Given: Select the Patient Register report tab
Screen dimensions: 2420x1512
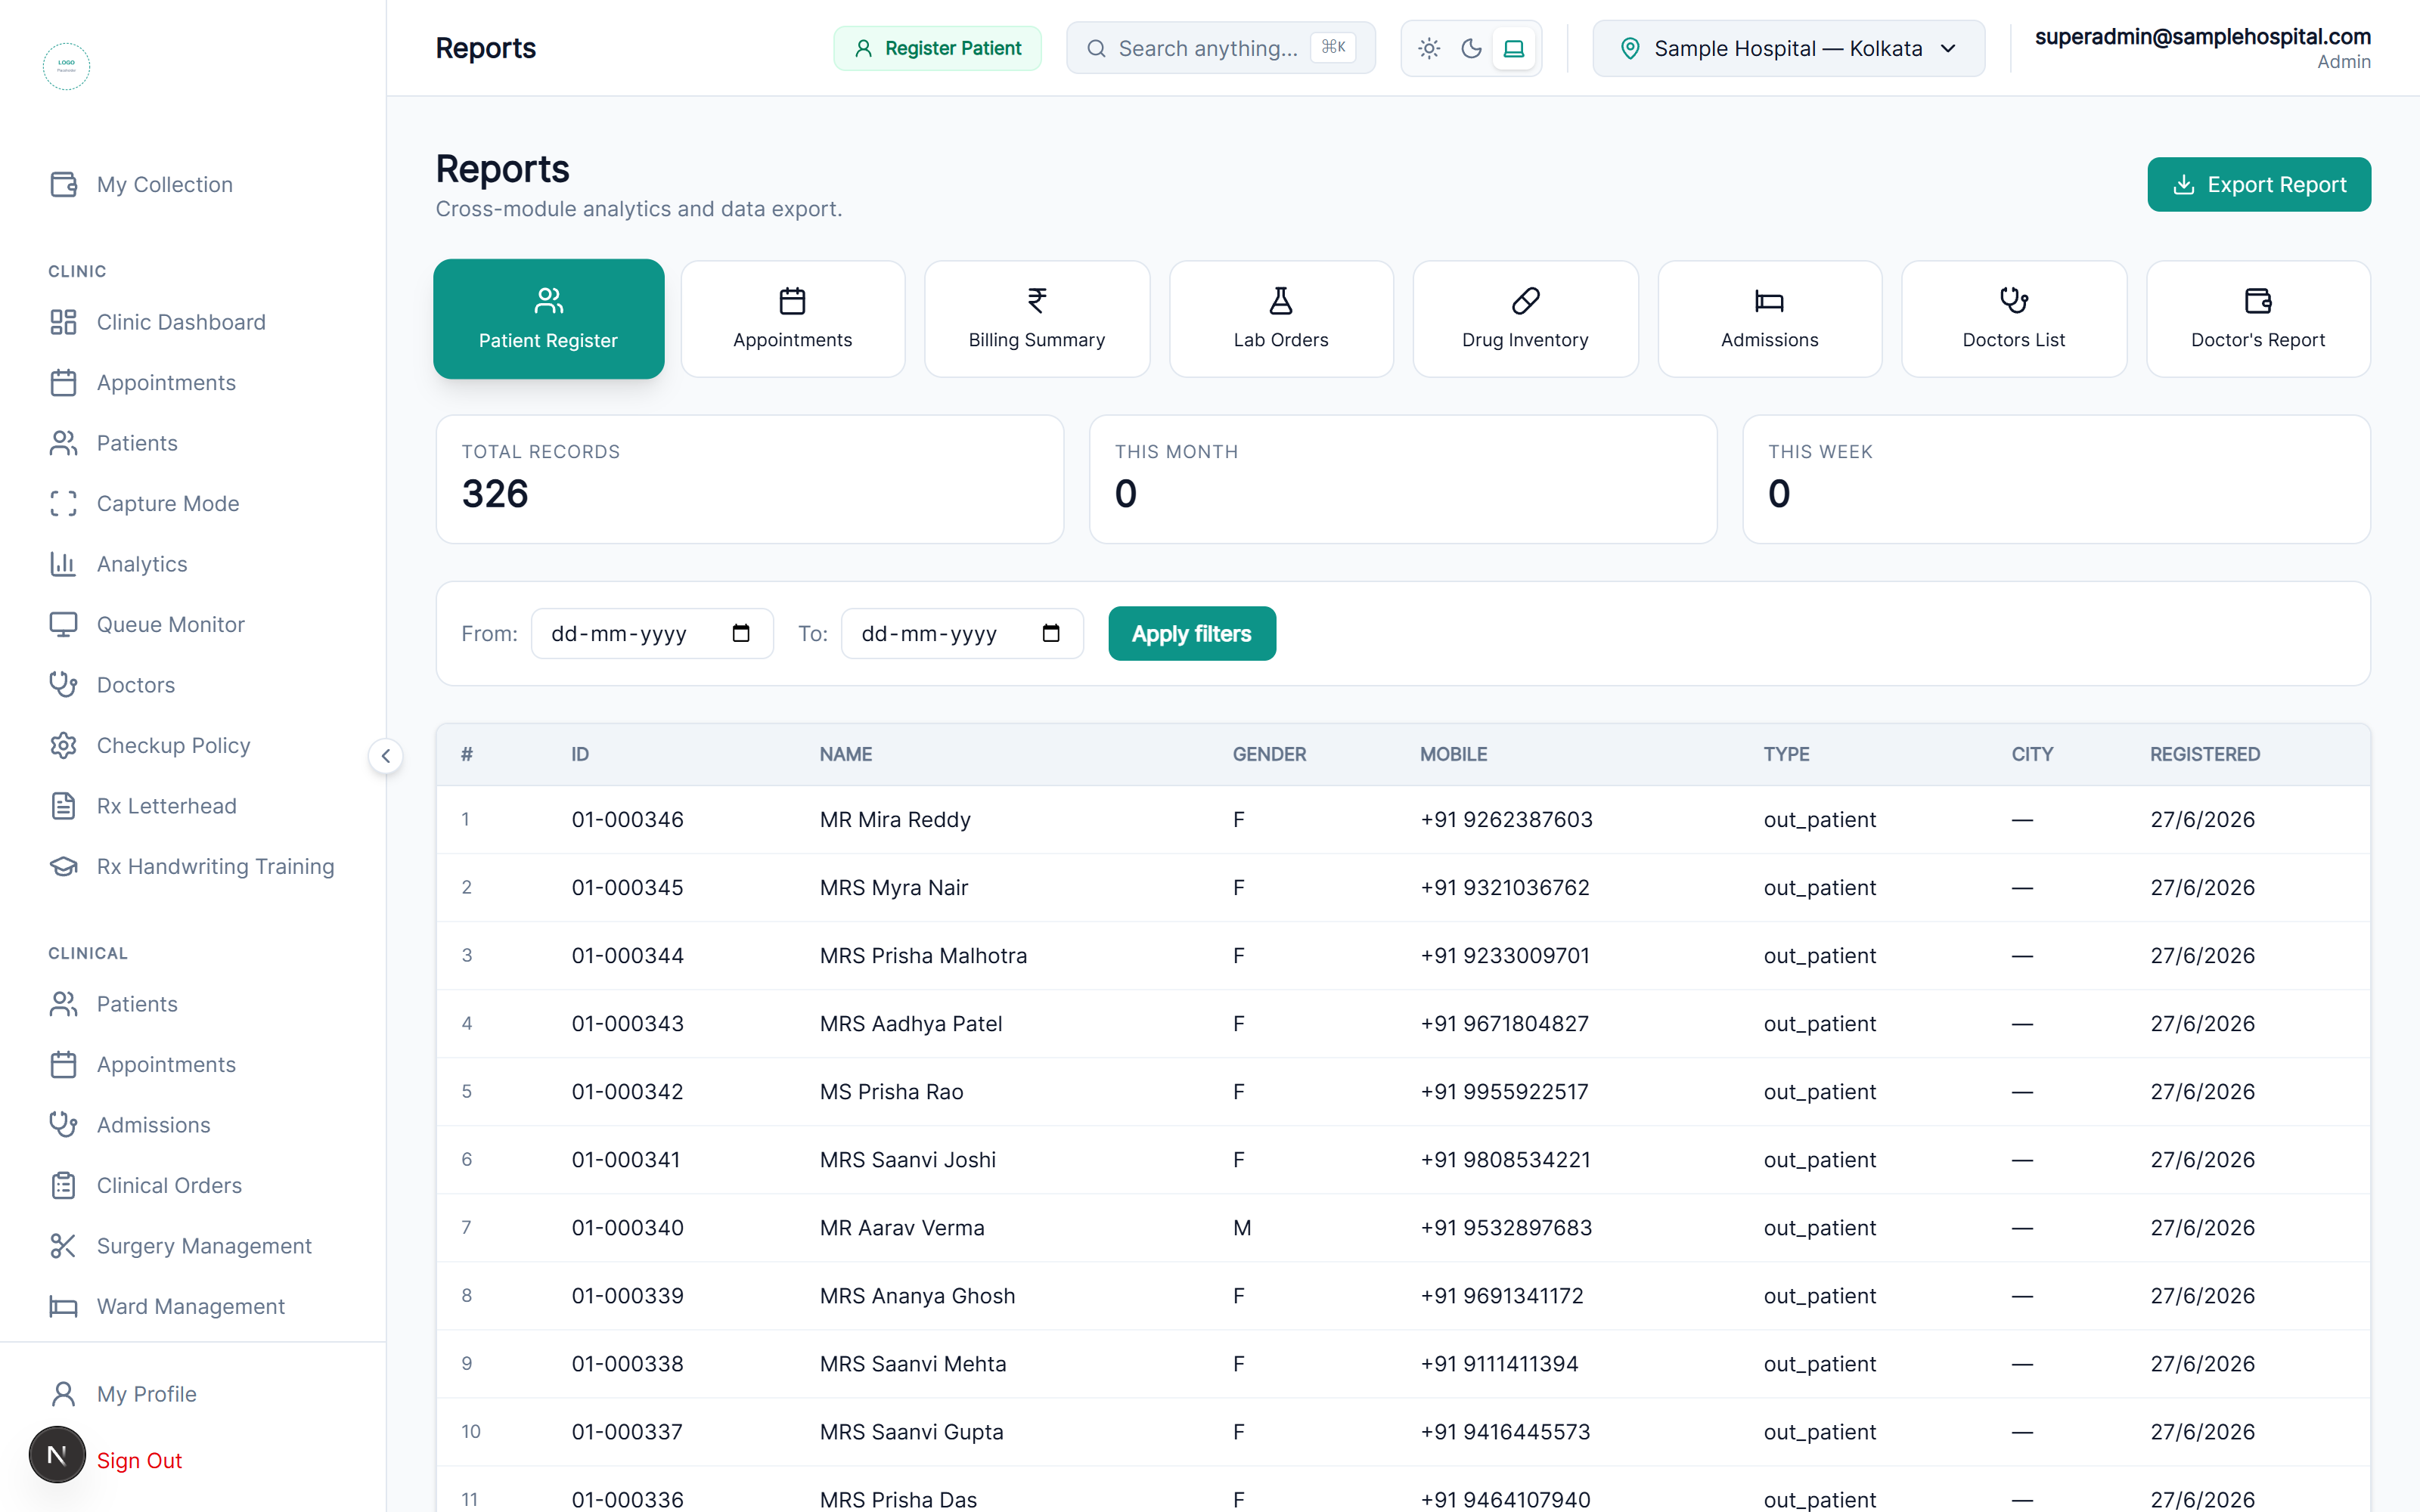Looking at the screenshot, I should [548, 319].
